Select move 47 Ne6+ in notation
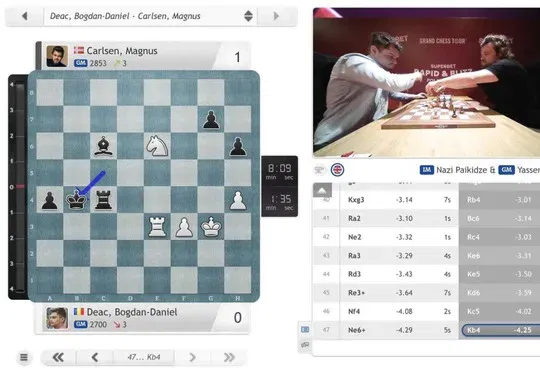Viewport: 540px width, 372px height. [x=357, y=330]
